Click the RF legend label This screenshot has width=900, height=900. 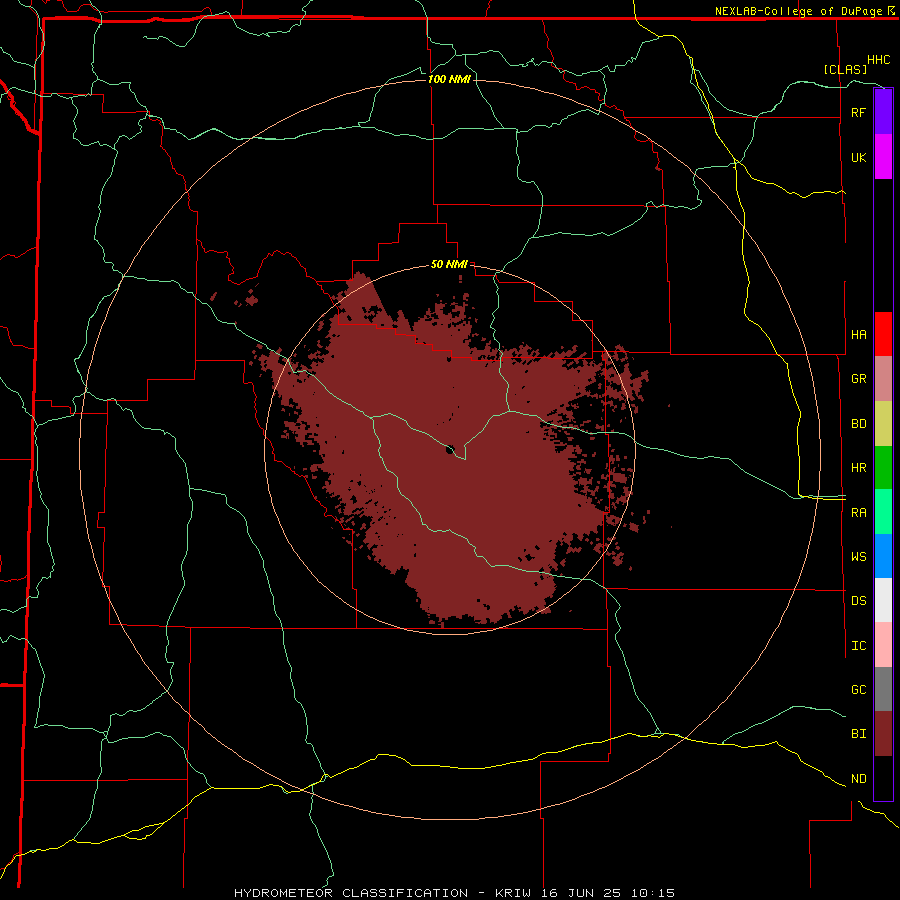coord(858,112)
